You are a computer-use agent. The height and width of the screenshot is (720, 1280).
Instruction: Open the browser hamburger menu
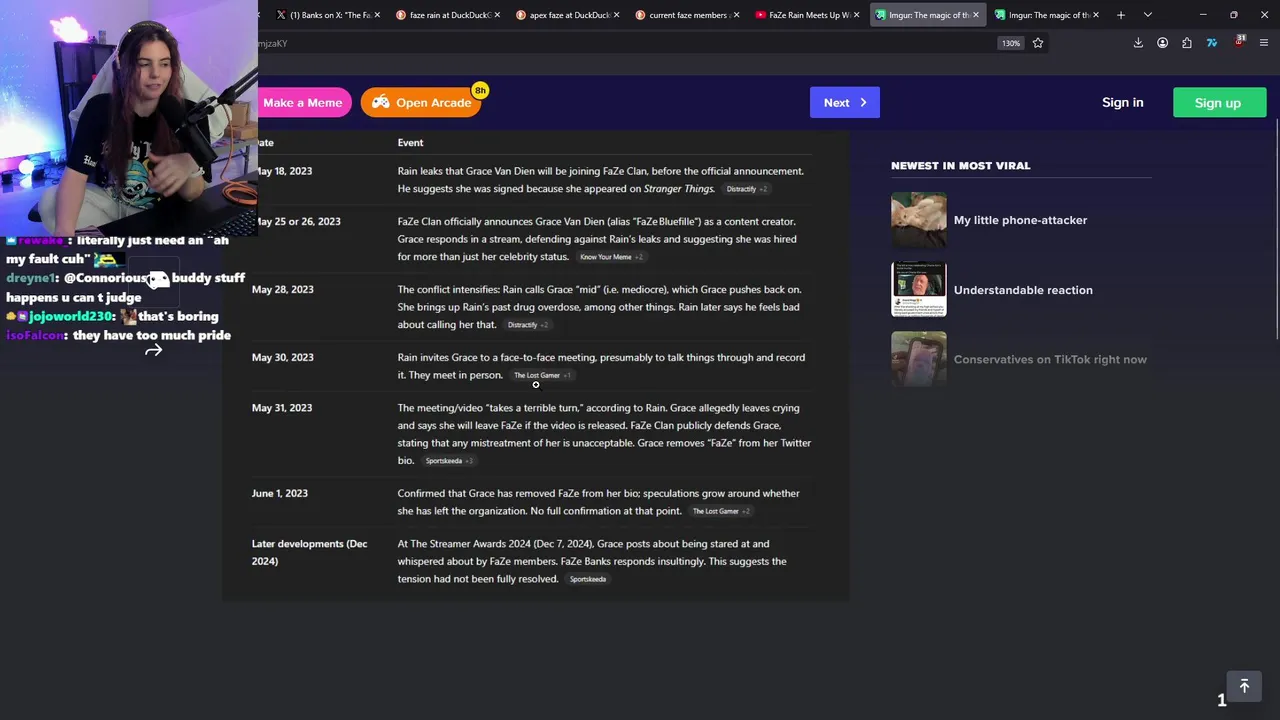[1264, 43]
